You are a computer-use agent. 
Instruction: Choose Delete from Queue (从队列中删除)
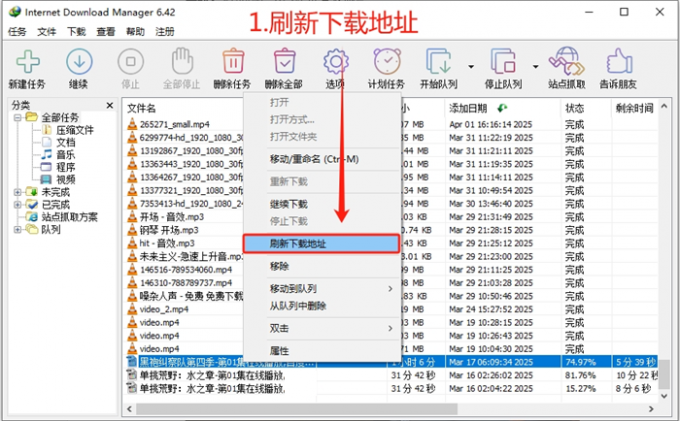pyautogui.click(x=321, y=306)
